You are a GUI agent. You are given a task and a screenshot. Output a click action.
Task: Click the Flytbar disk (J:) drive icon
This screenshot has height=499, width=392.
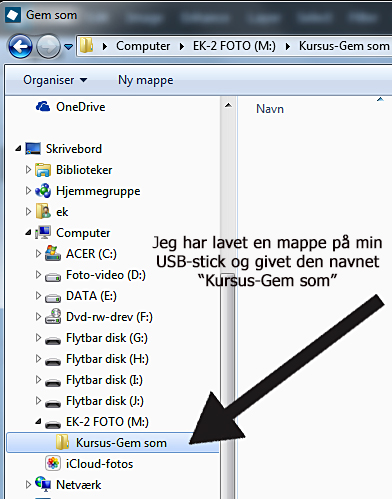click(x=53, y=403)
